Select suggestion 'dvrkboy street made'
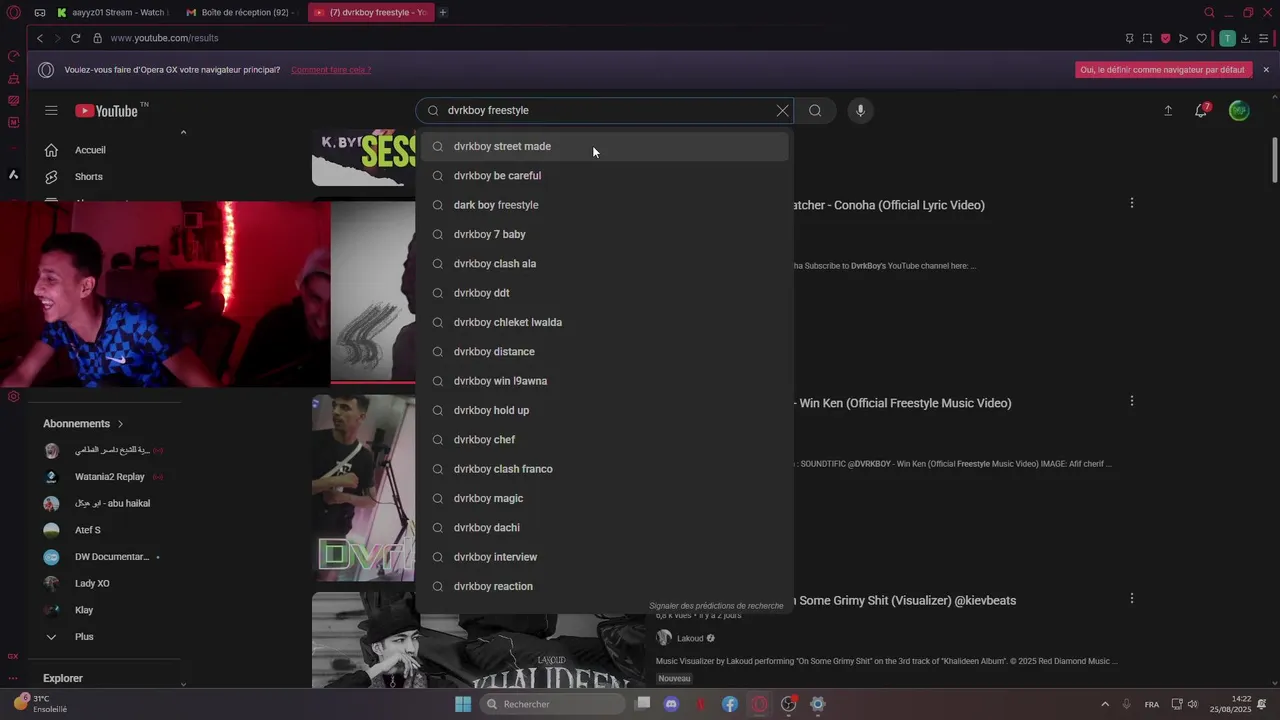 pos(605,146)
